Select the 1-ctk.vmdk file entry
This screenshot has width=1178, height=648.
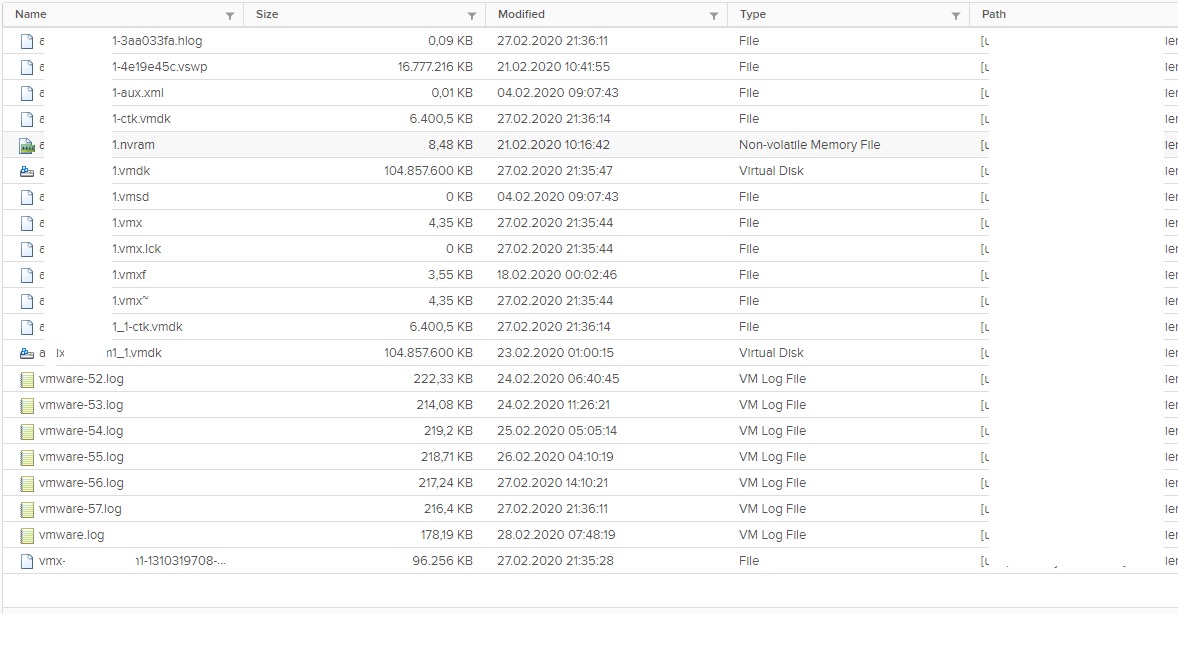142,119
